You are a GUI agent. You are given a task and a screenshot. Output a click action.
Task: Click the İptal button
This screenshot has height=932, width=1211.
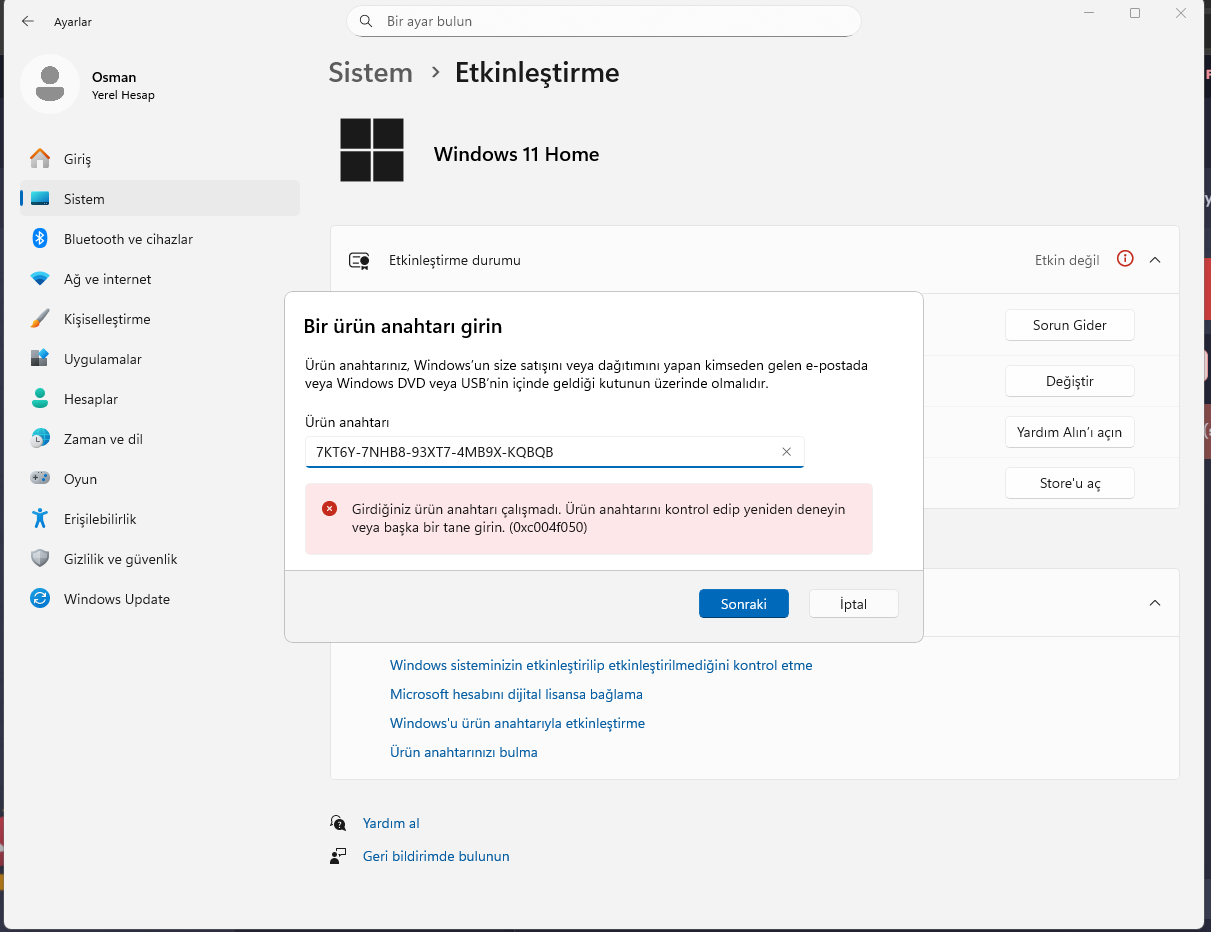[853, 604]
